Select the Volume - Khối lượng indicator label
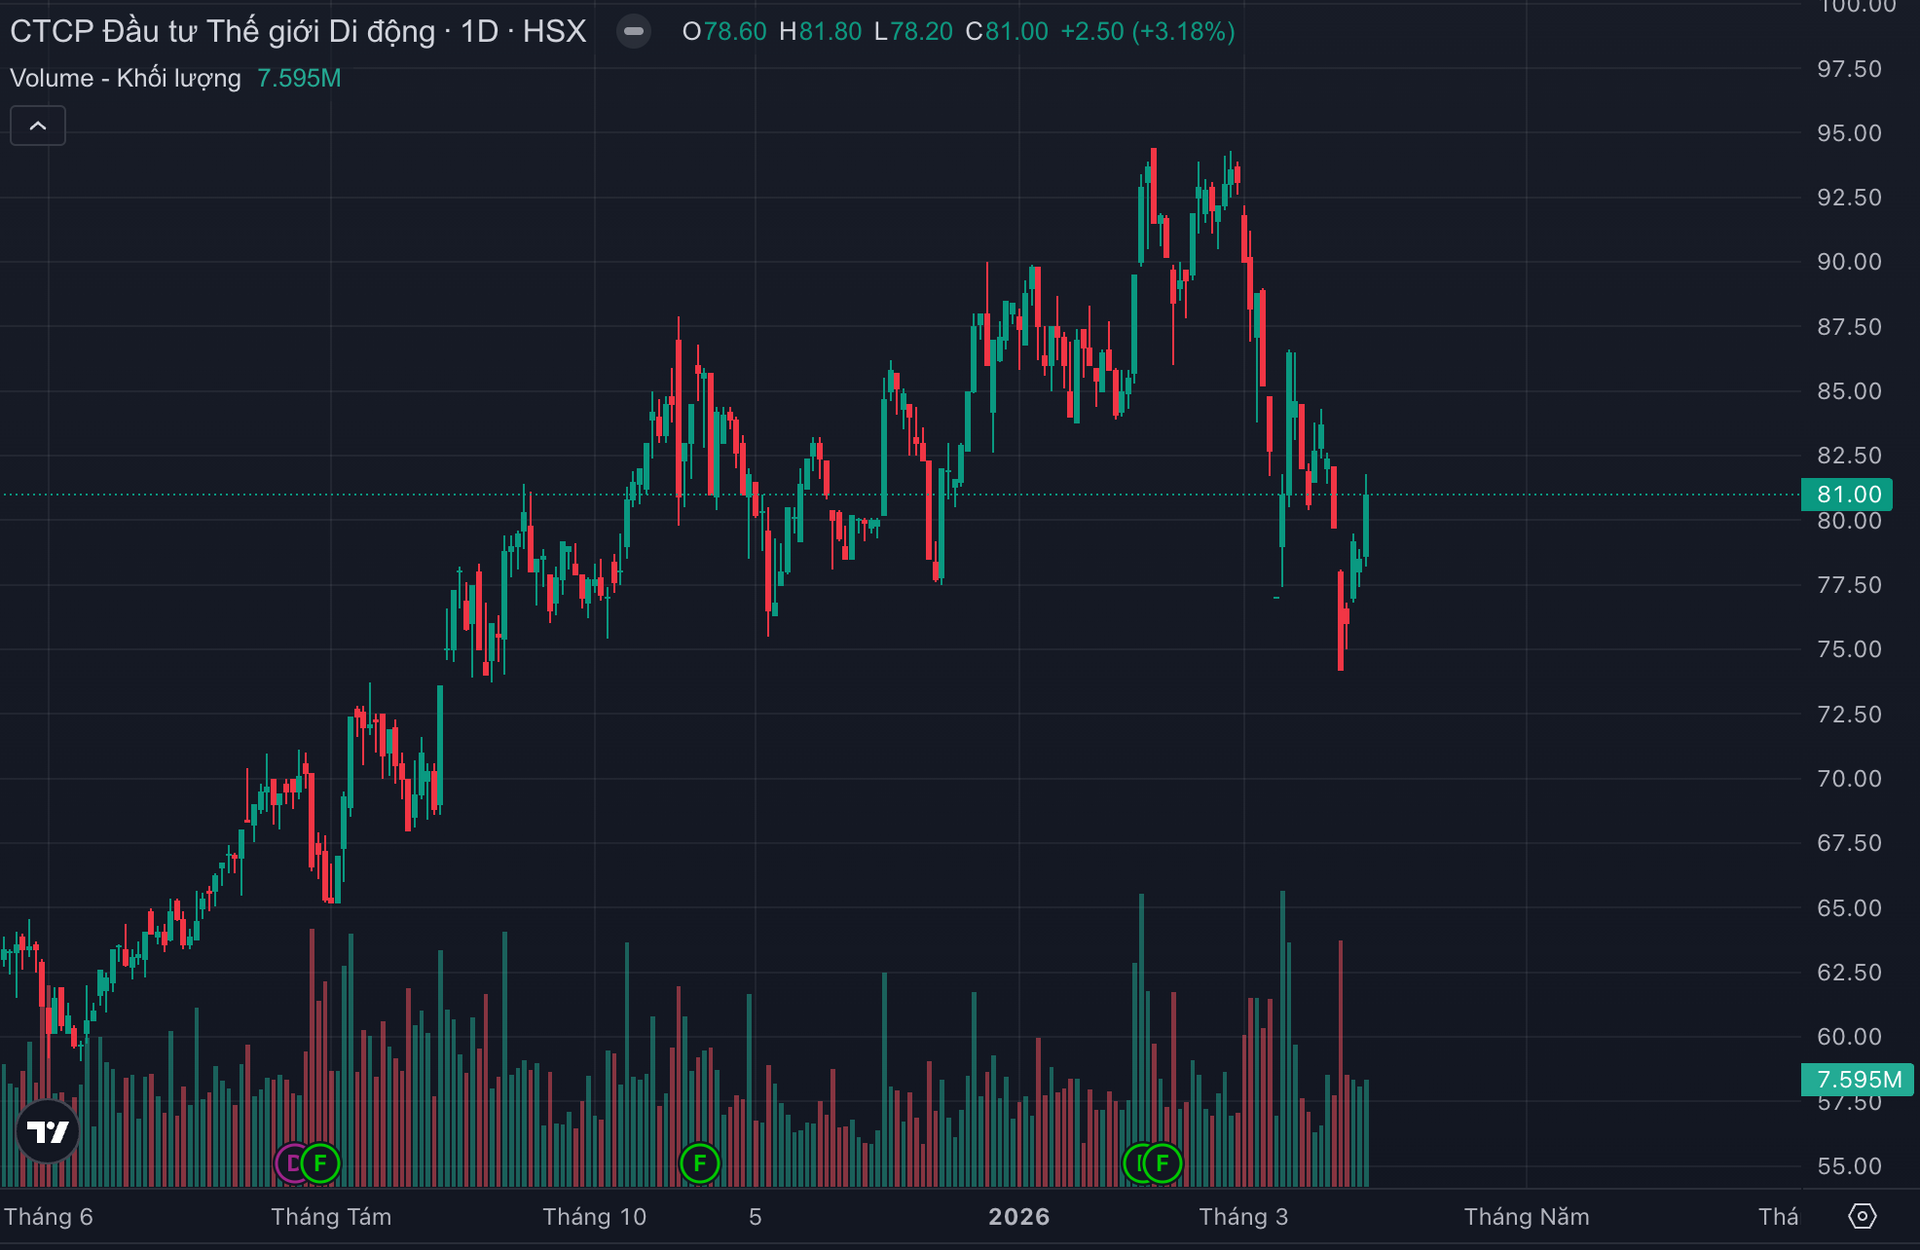This screenshot has height=1250, width=1920. click(x=125, y=78)
